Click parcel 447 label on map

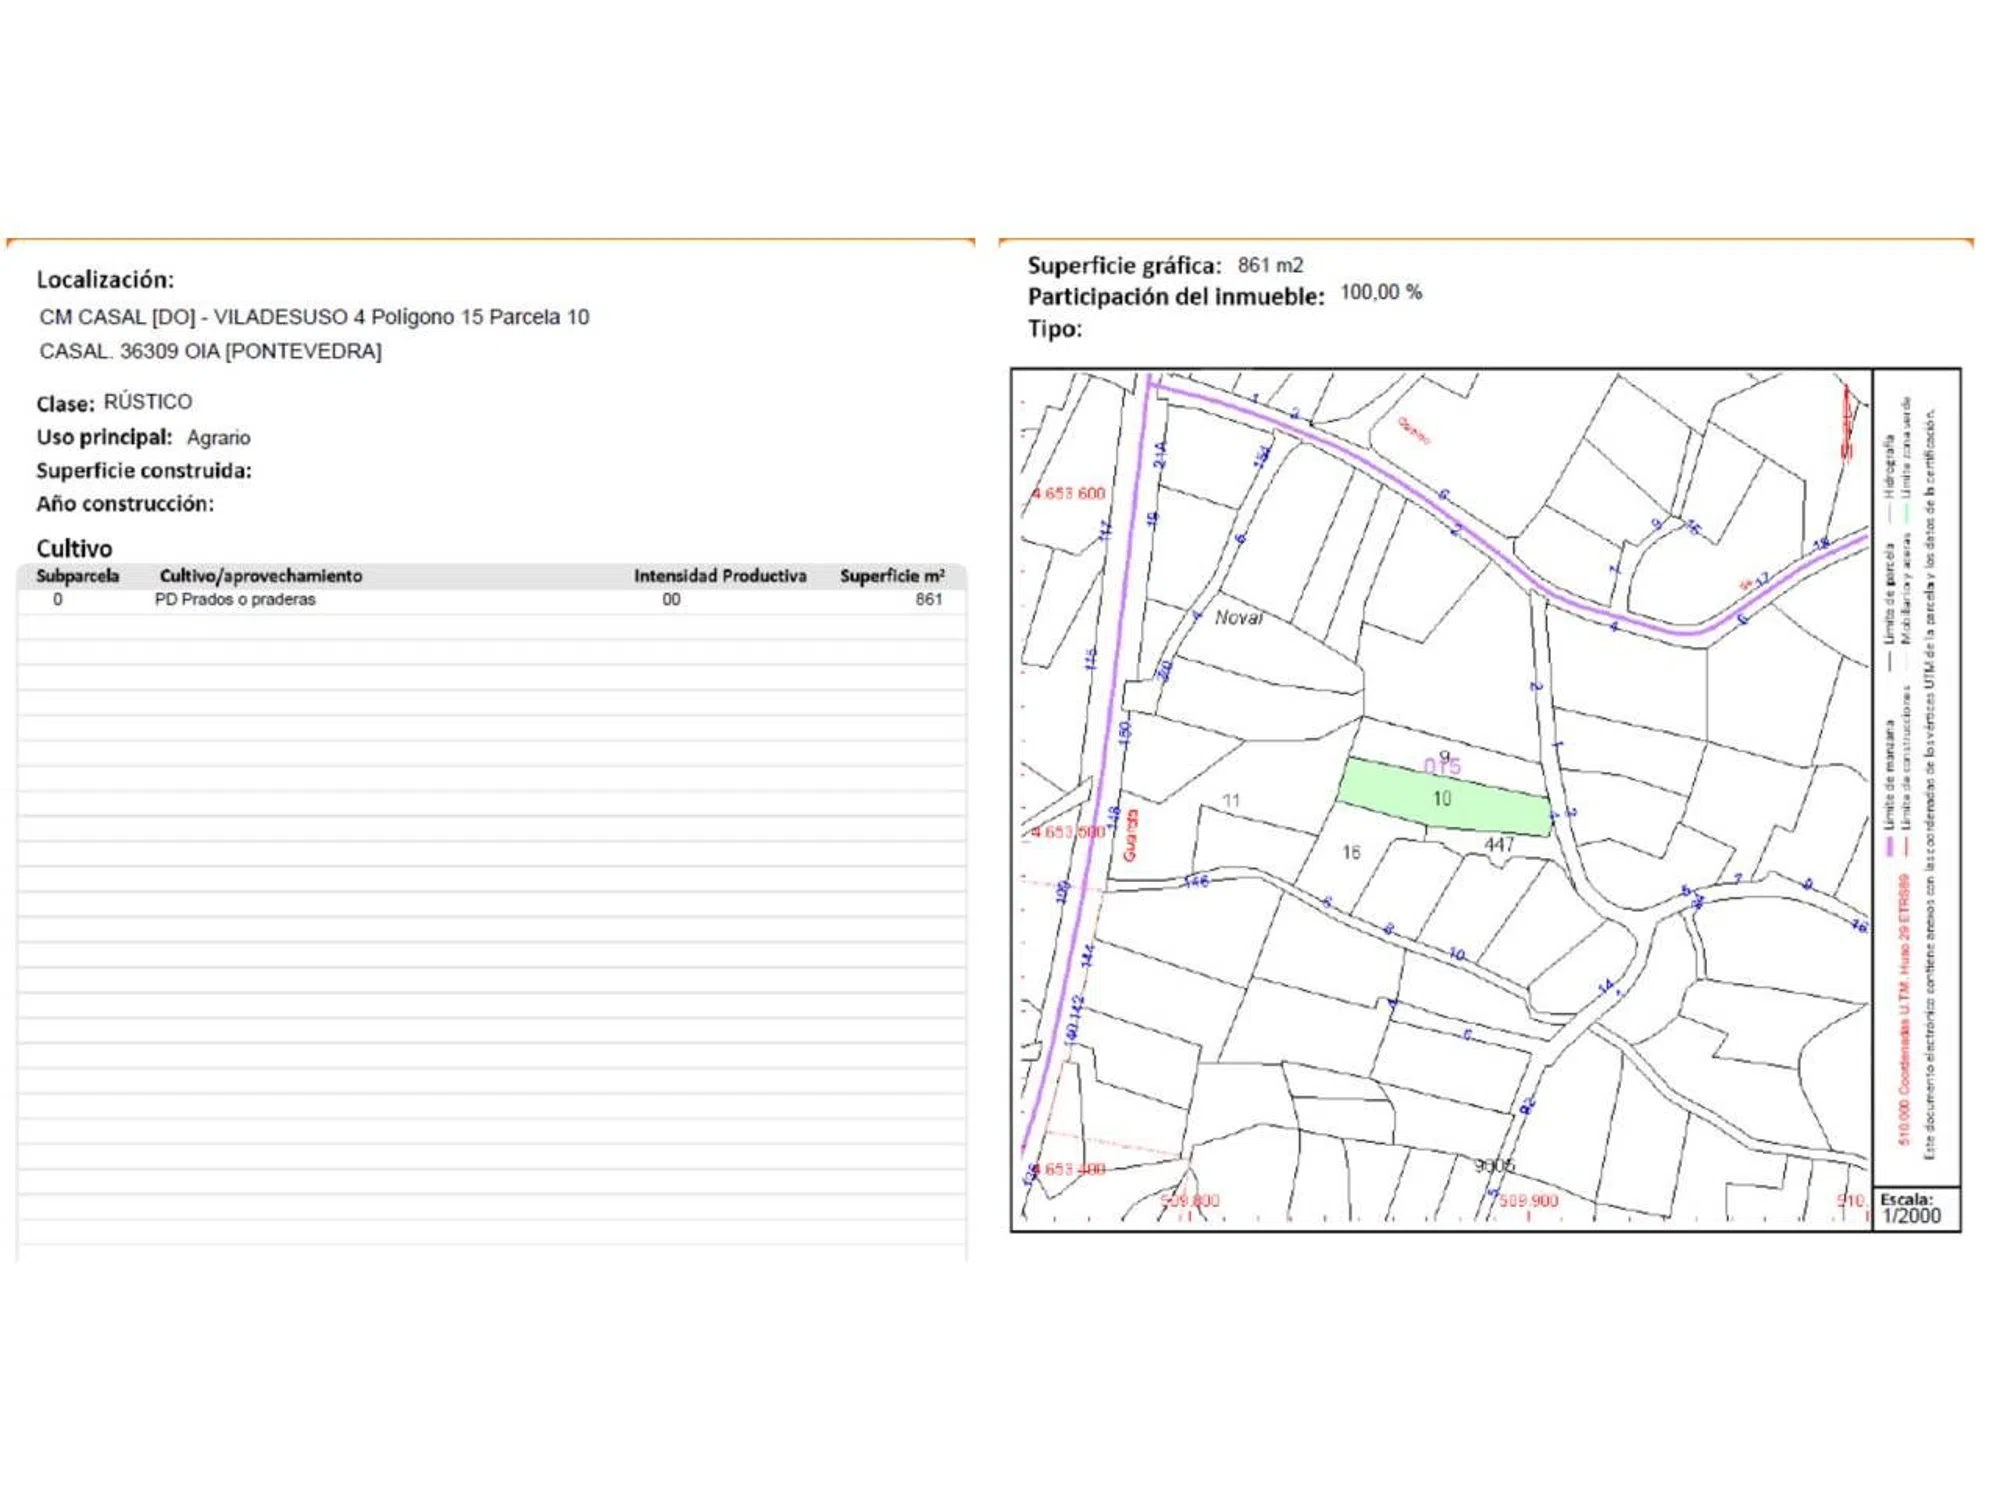tap(1498, 844)
